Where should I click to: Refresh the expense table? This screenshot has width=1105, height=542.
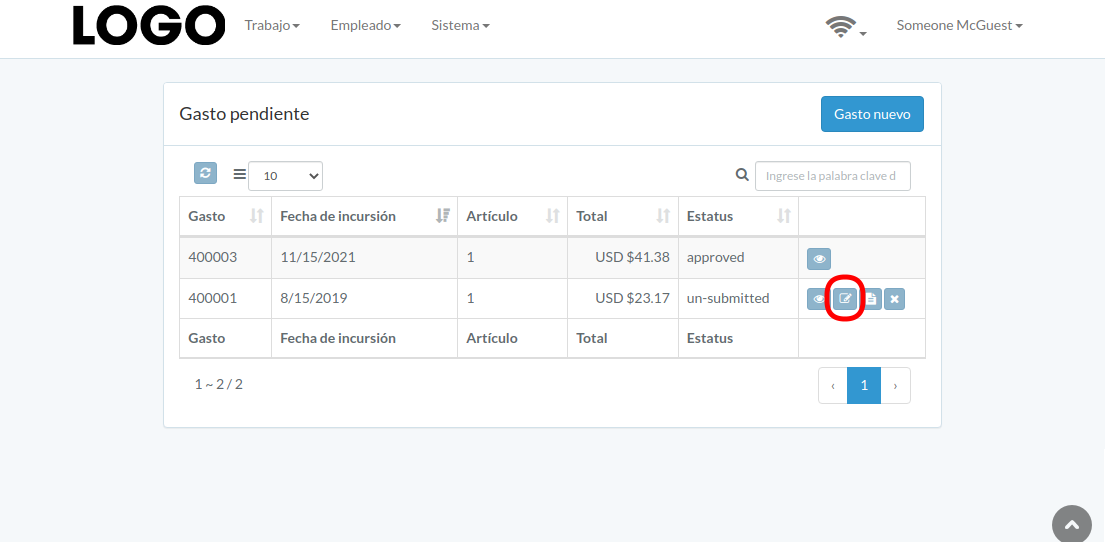[205, 173]
